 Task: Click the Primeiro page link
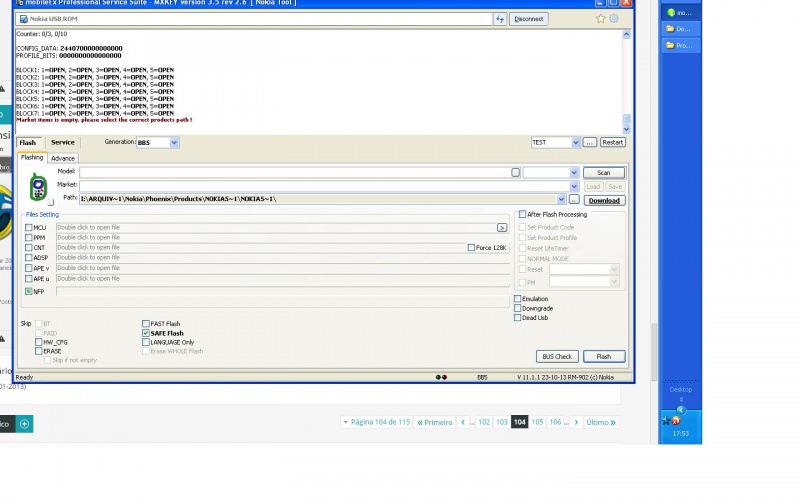[435, 422]
